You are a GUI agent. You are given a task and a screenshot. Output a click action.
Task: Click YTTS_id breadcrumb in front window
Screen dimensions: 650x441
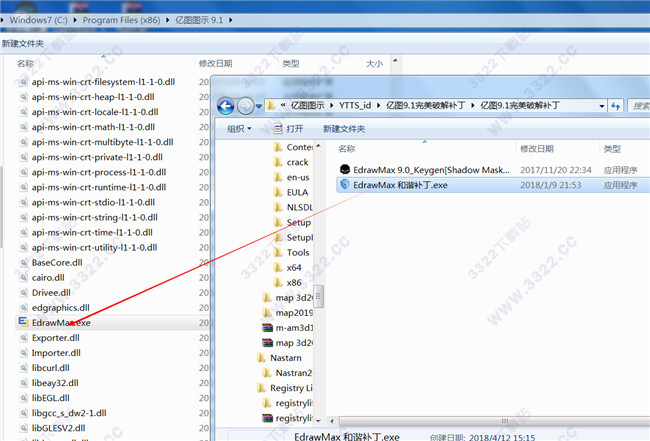[355, 105]
